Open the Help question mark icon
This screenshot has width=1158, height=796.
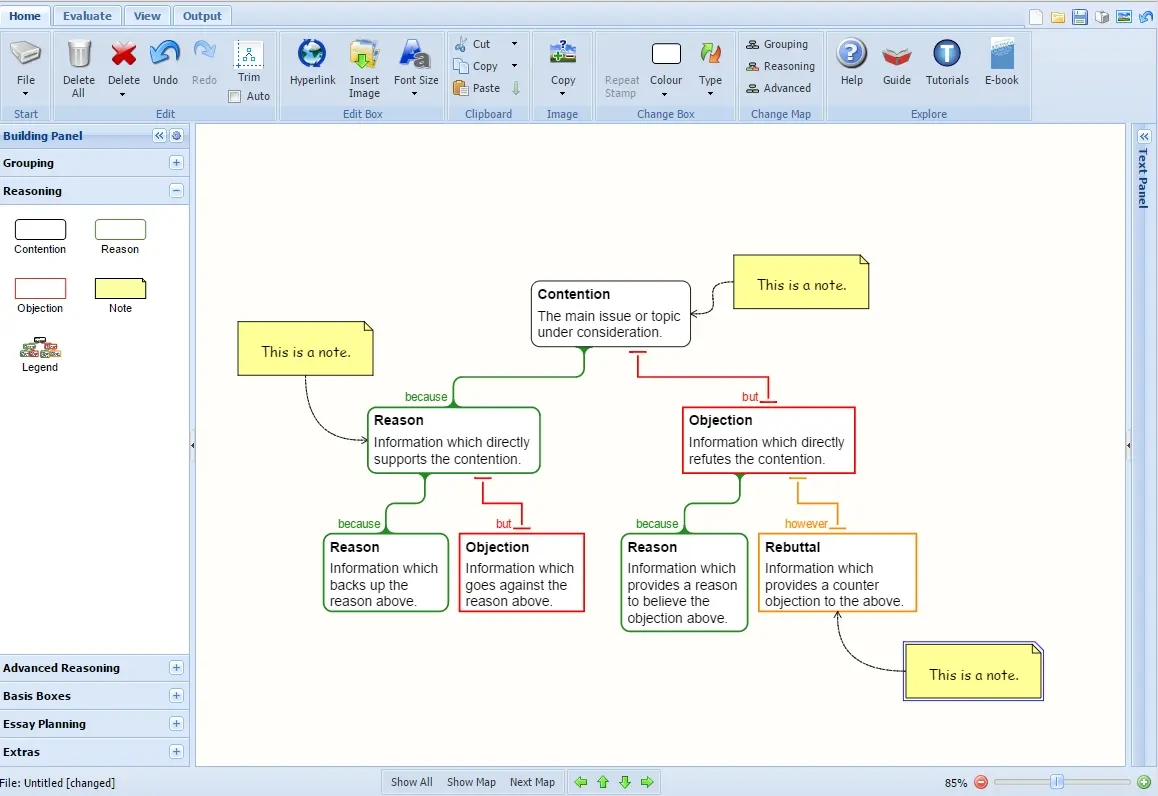[851, 55]
